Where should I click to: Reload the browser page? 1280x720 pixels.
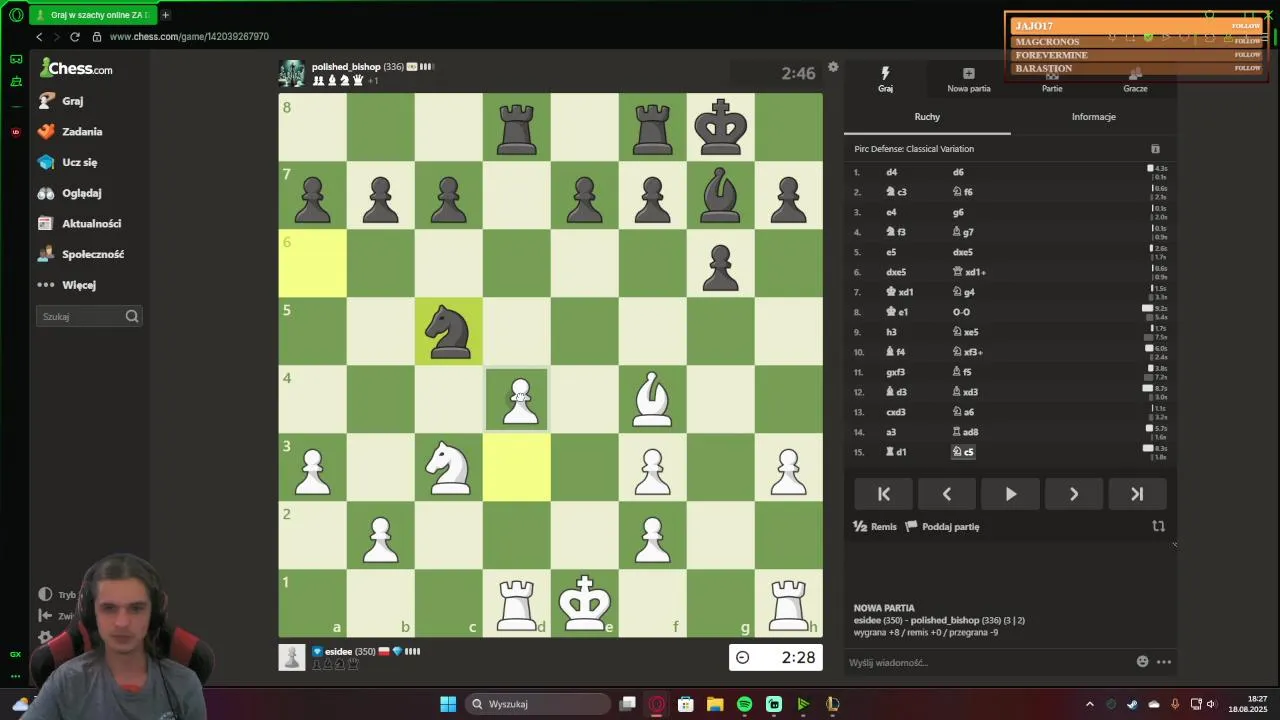[74, 37]
